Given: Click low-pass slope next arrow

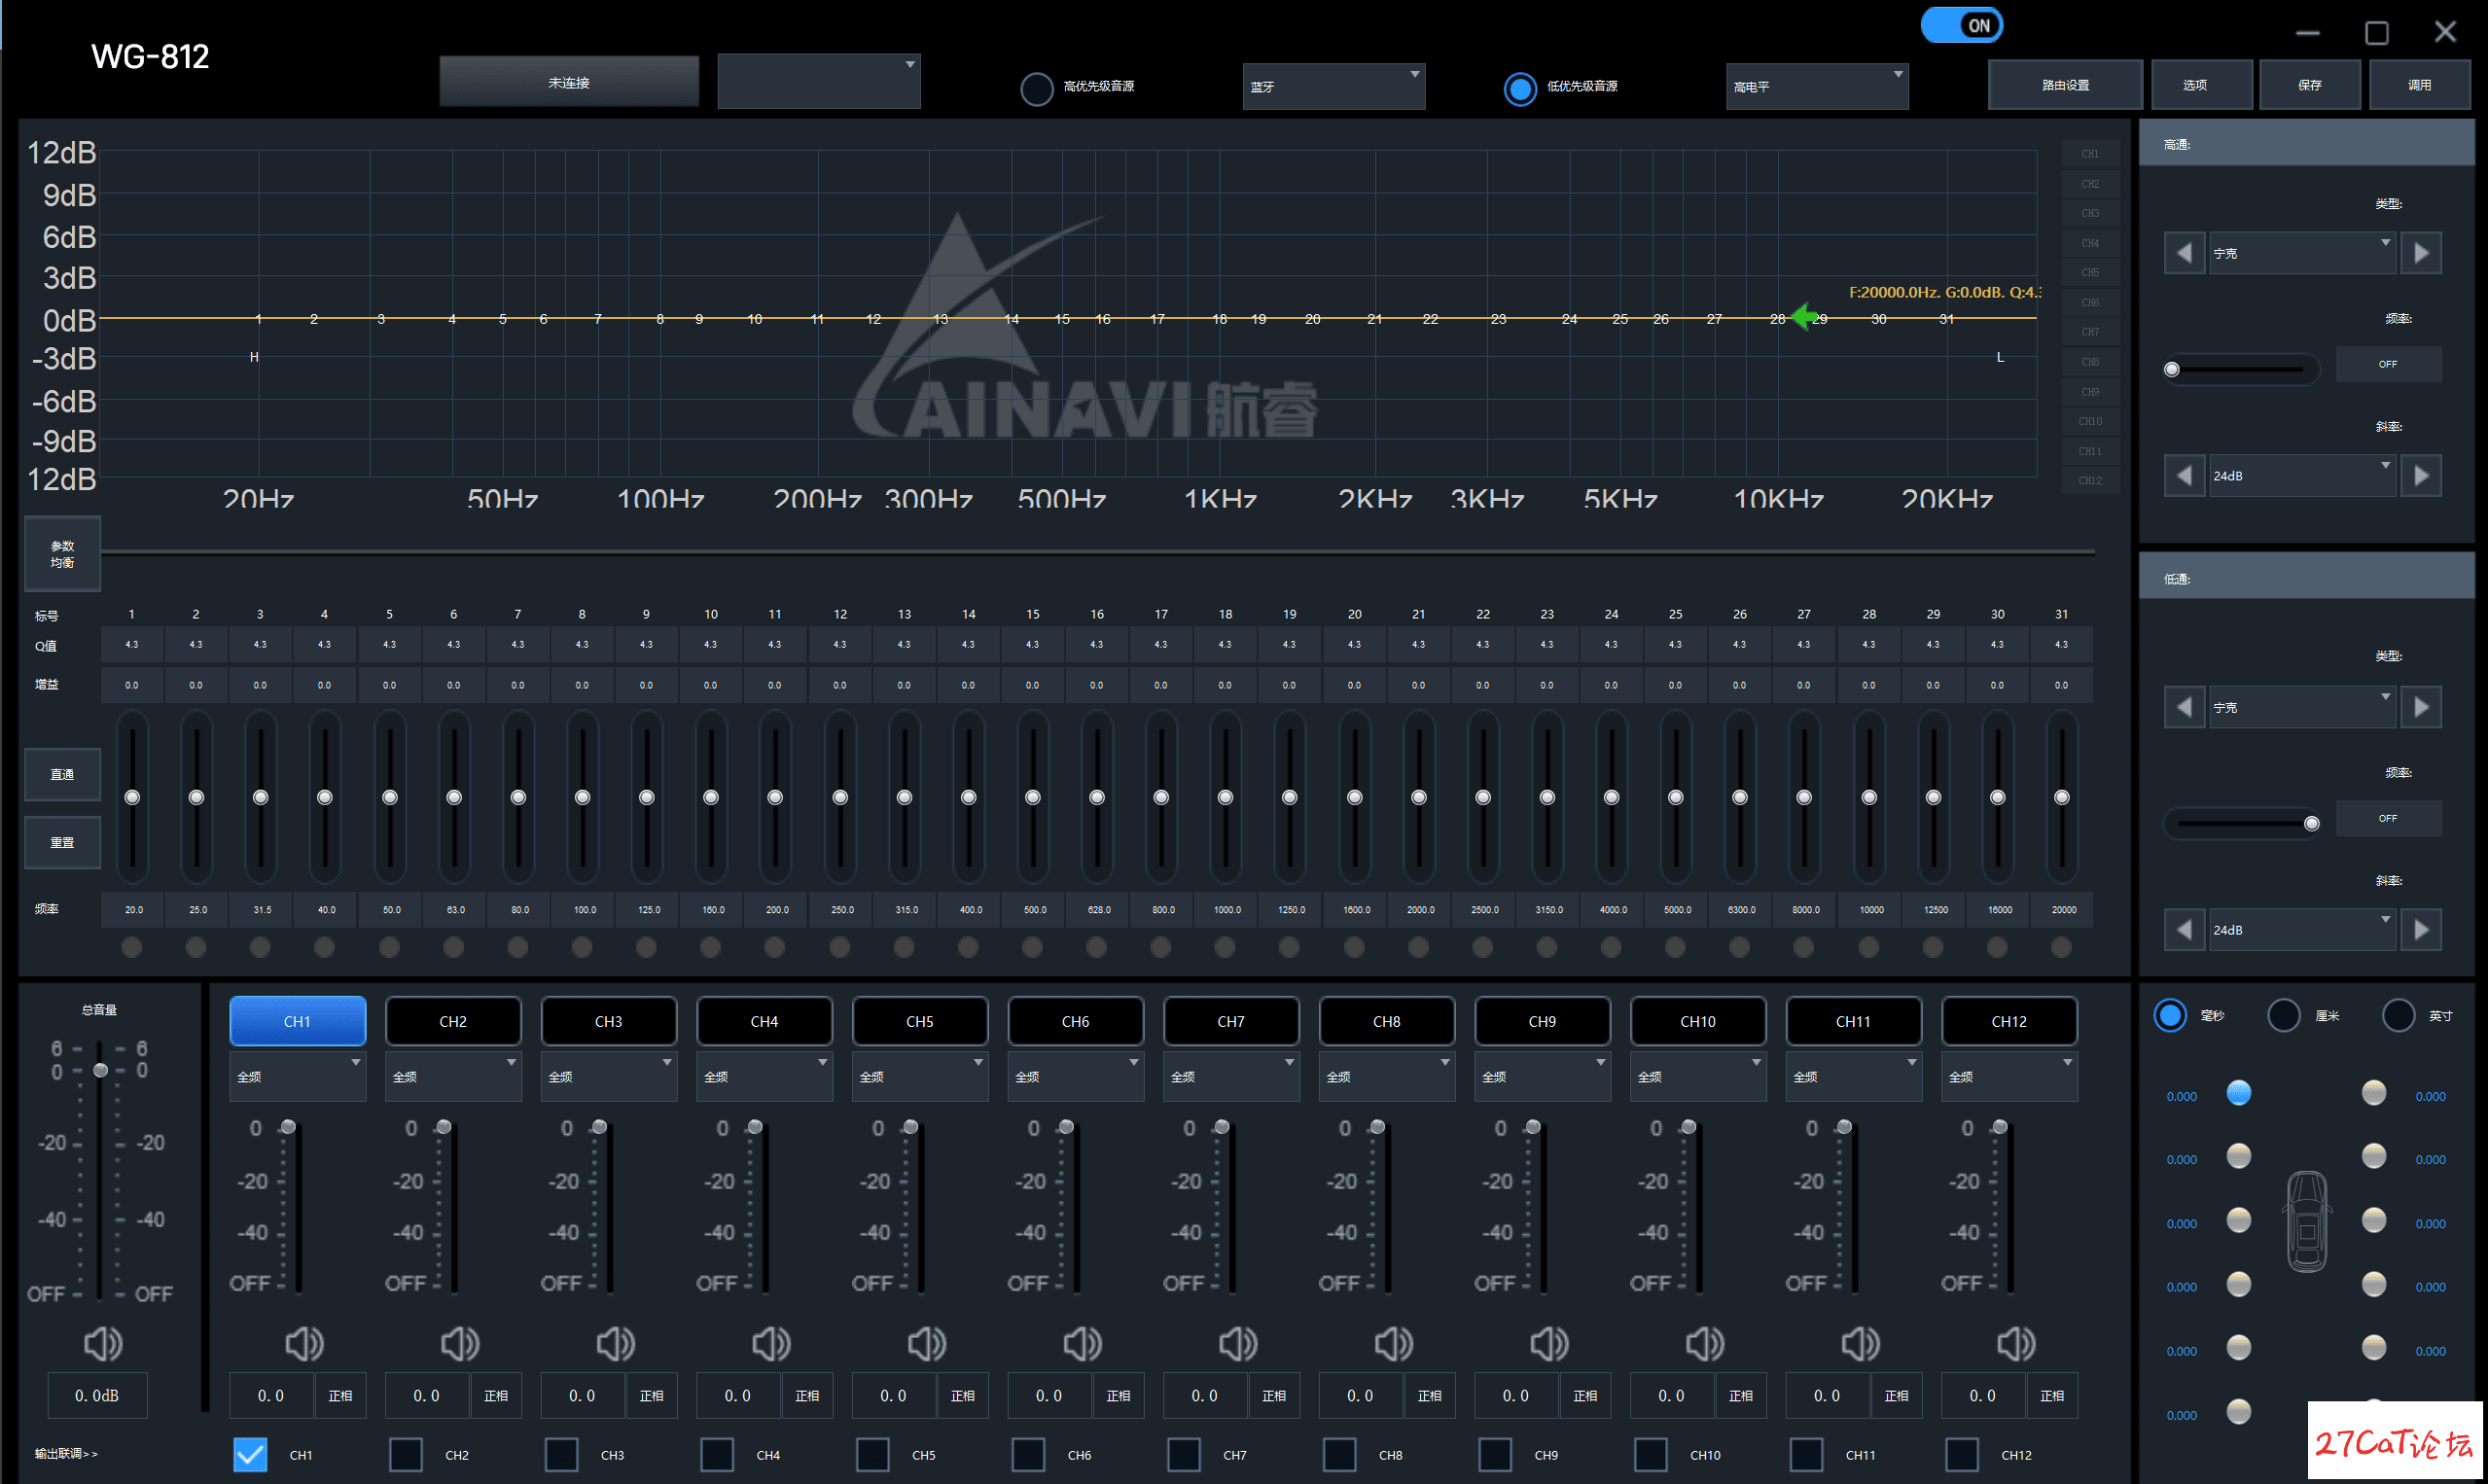Looking at the screenshot, I should (x=2421, y=929).
